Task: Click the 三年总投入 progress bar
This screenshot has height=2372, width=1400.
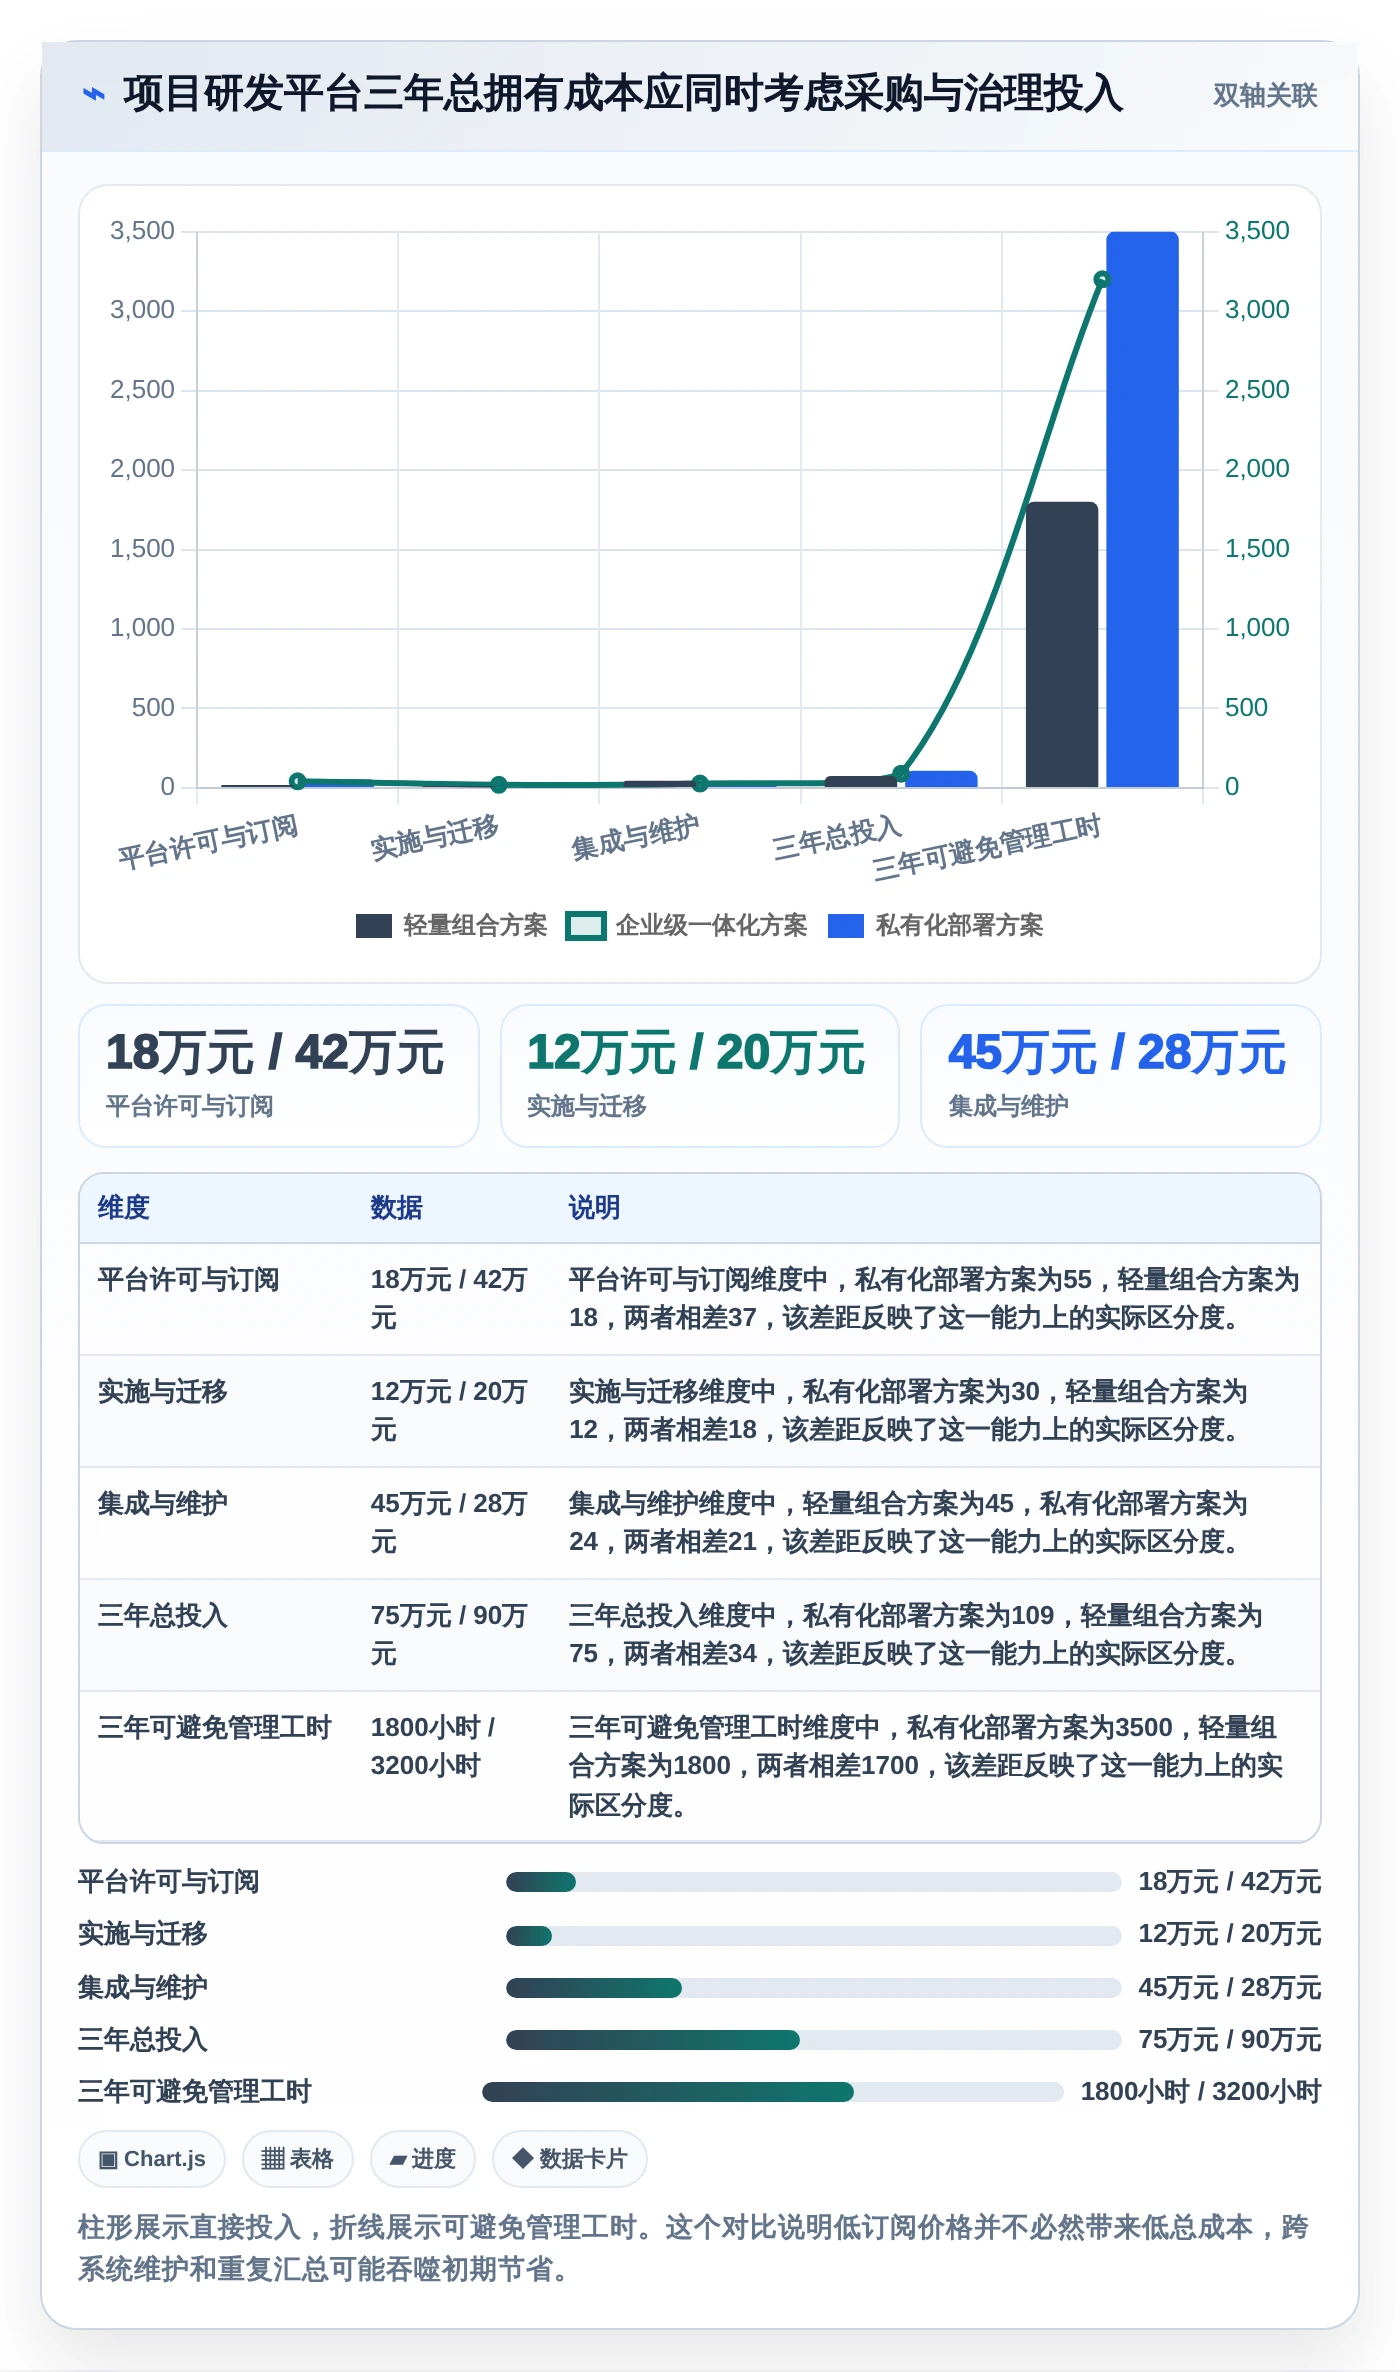Action: [814, 2040]
